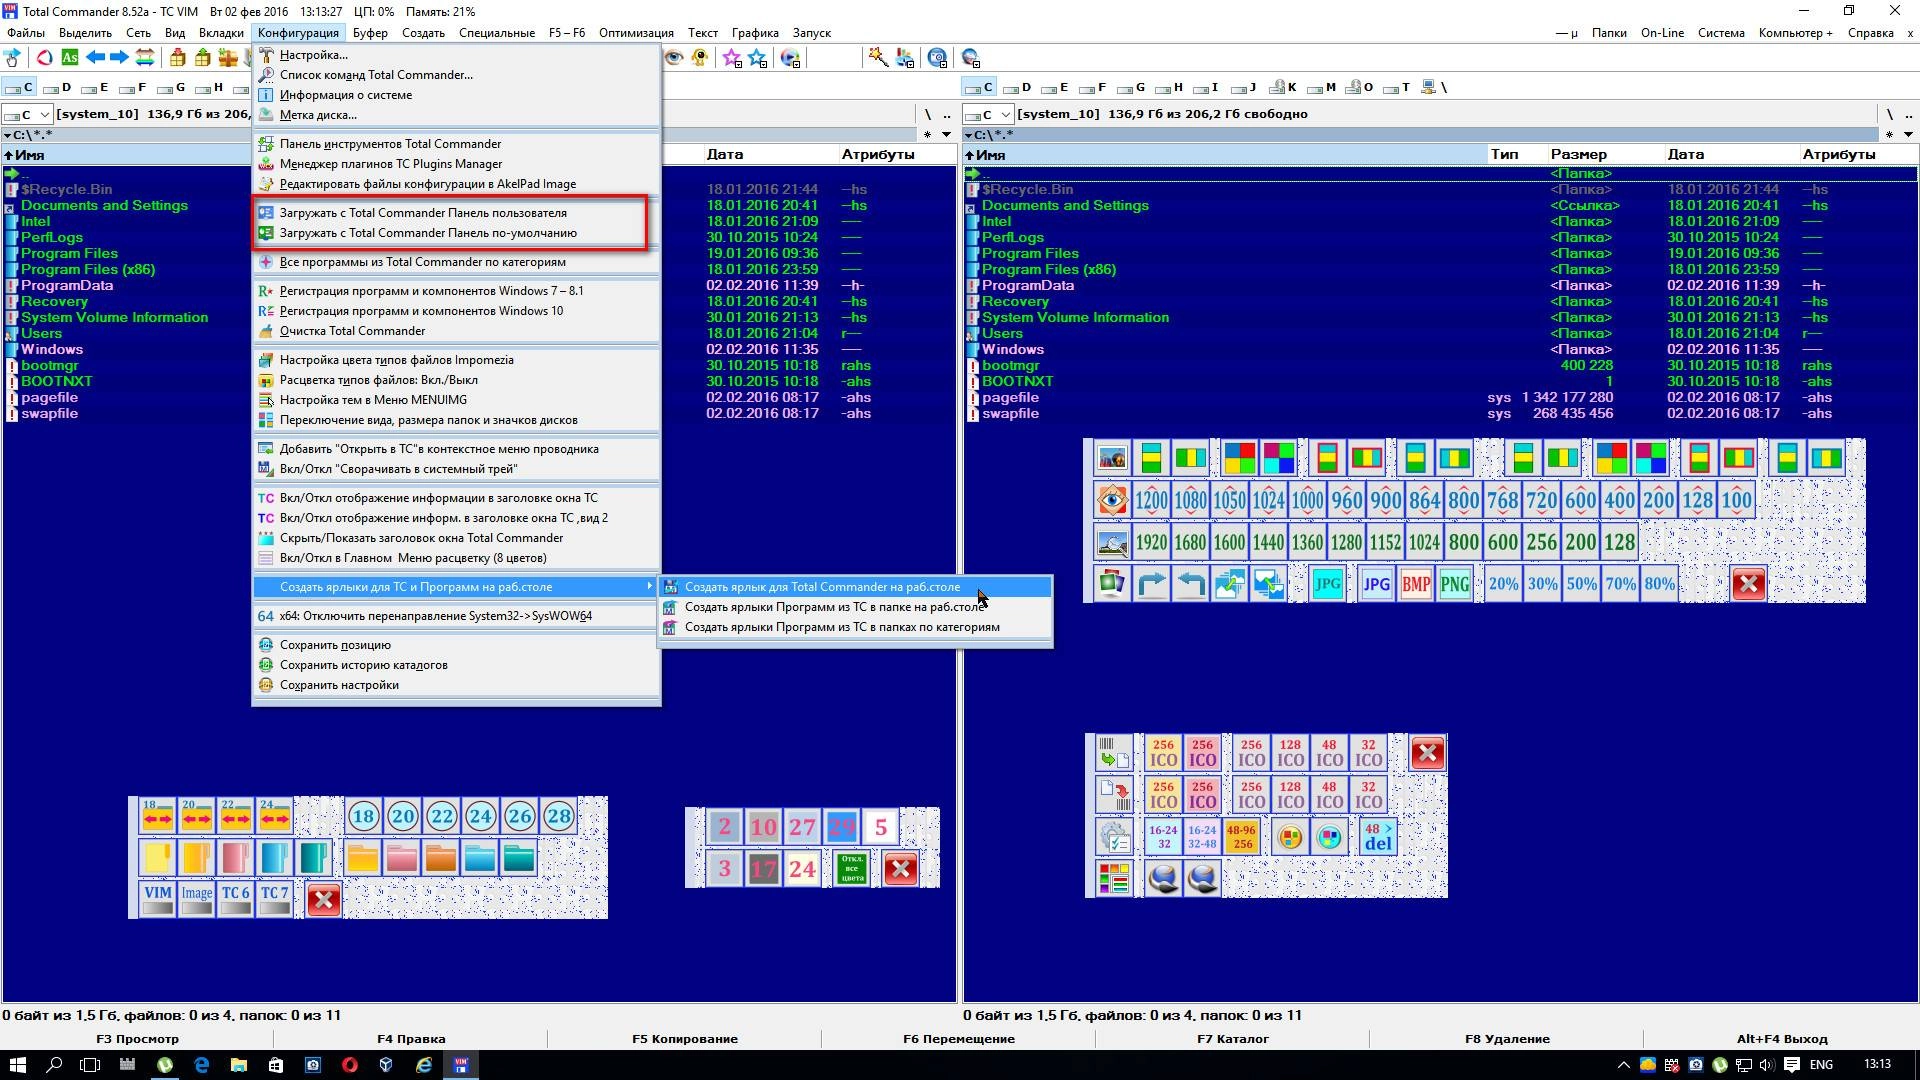Pick color theme swatch 17

click(763, 868)
